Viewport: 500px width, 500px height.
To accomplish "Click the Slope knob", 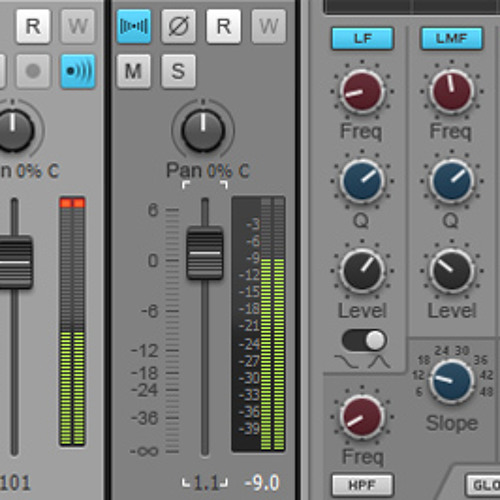I will click(x=452, y=382).
